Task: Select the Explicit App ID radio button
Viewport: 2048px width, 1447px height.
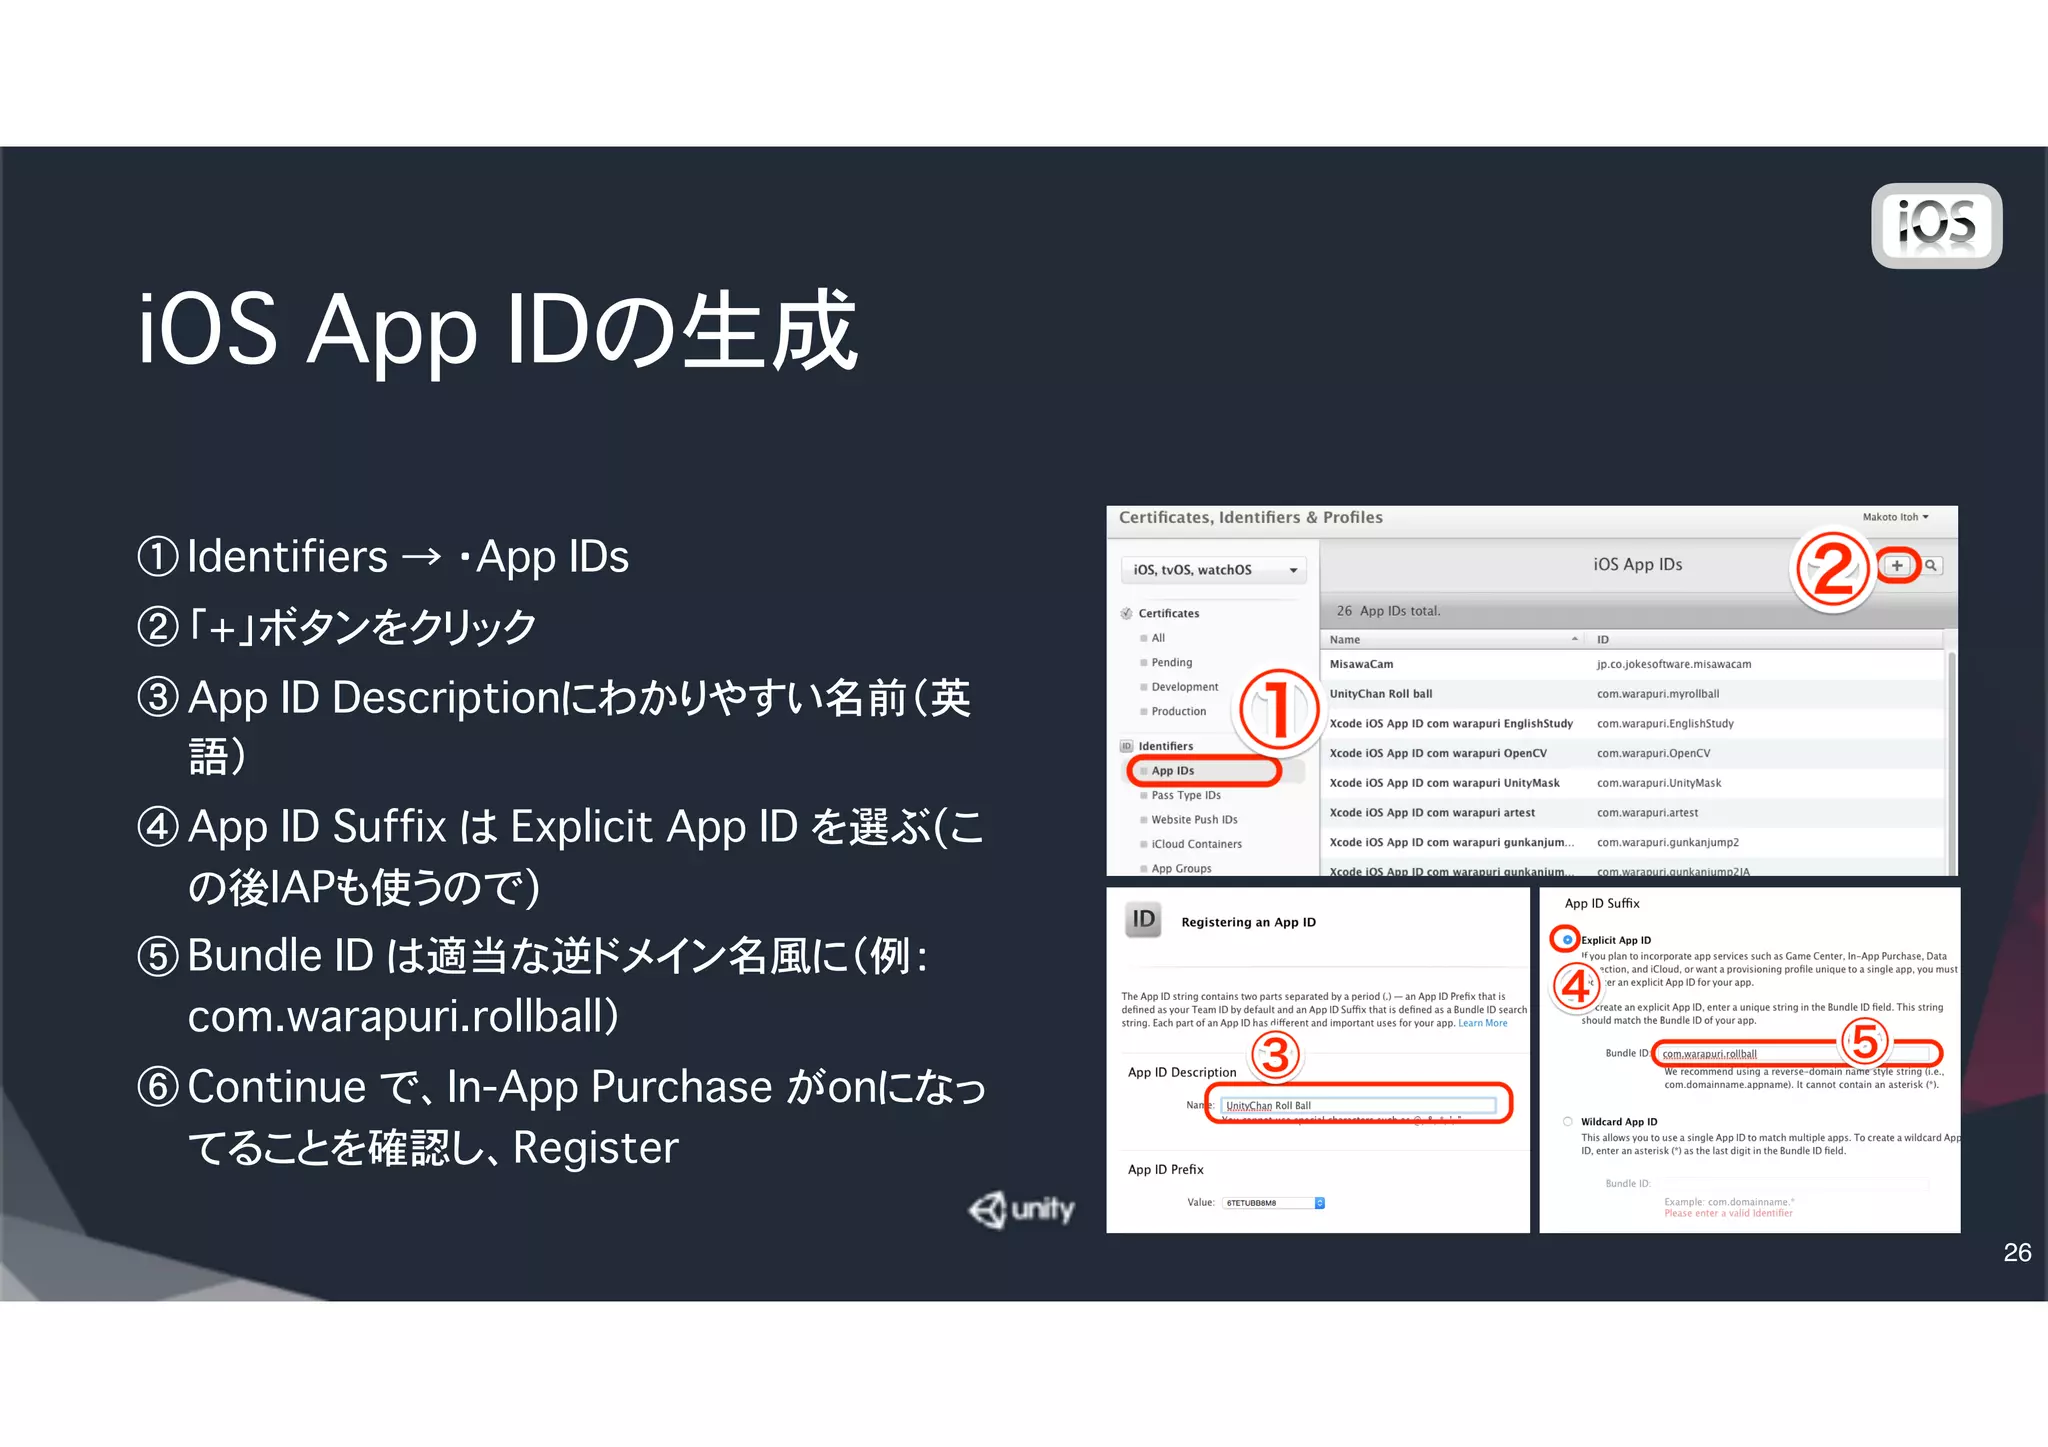Action: [1567, 940]
